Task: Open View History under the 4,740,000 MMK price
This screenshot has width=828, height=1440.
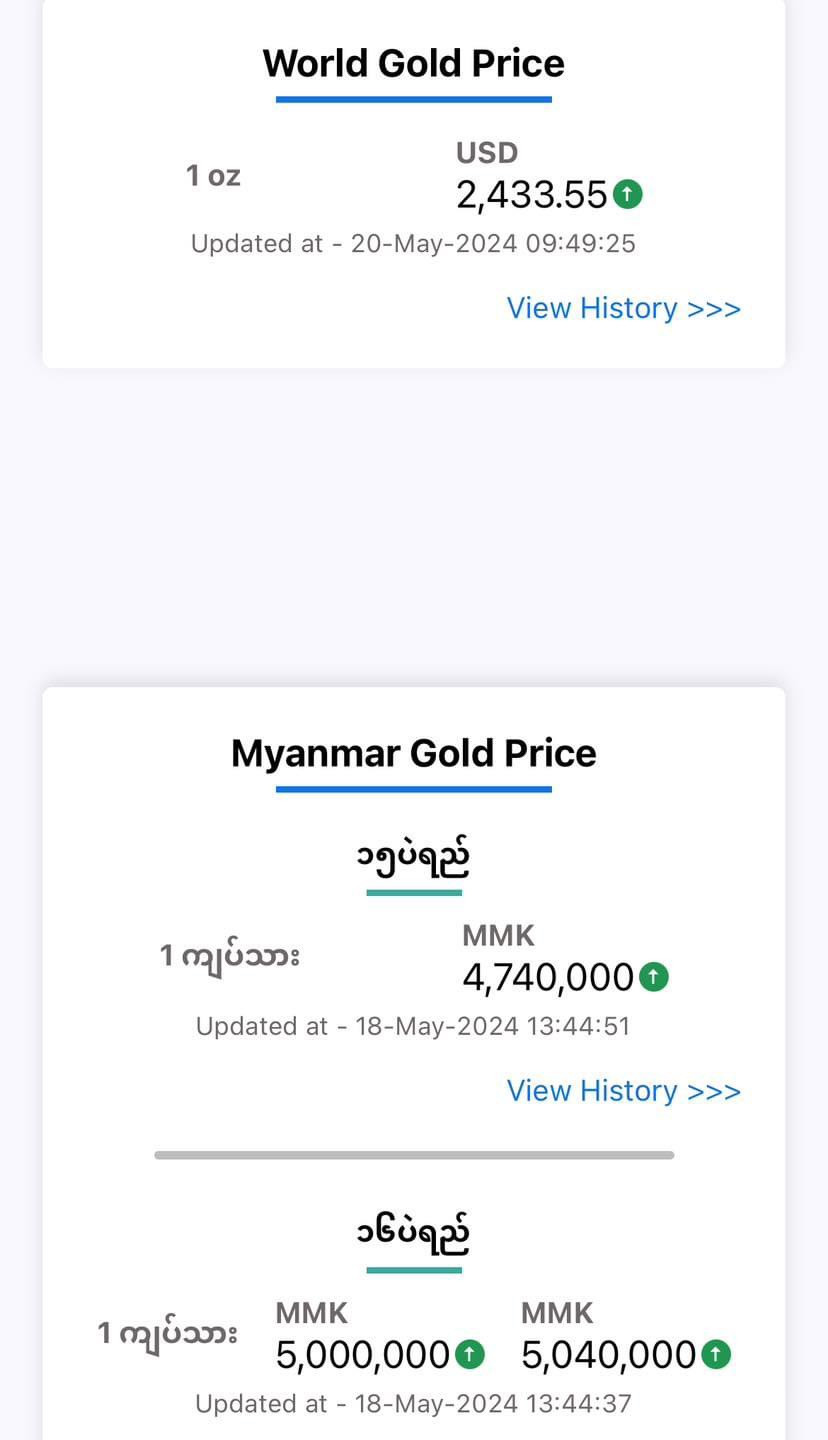Action: click(x=623, y=1090)
